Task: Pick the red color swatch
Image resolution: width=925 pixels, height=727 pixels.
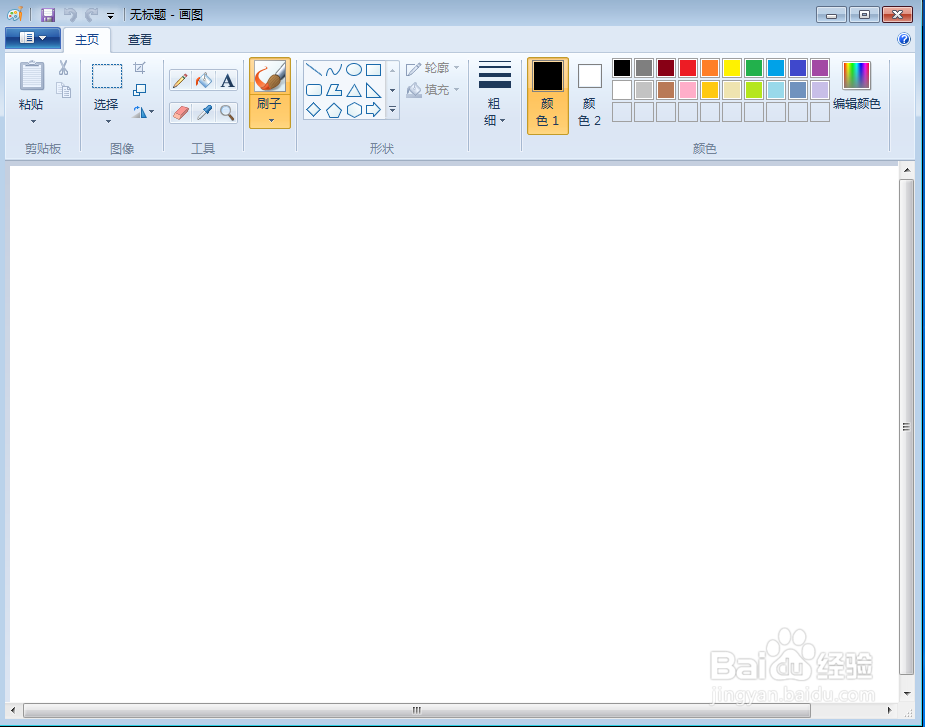Action: tap(688, 68)
